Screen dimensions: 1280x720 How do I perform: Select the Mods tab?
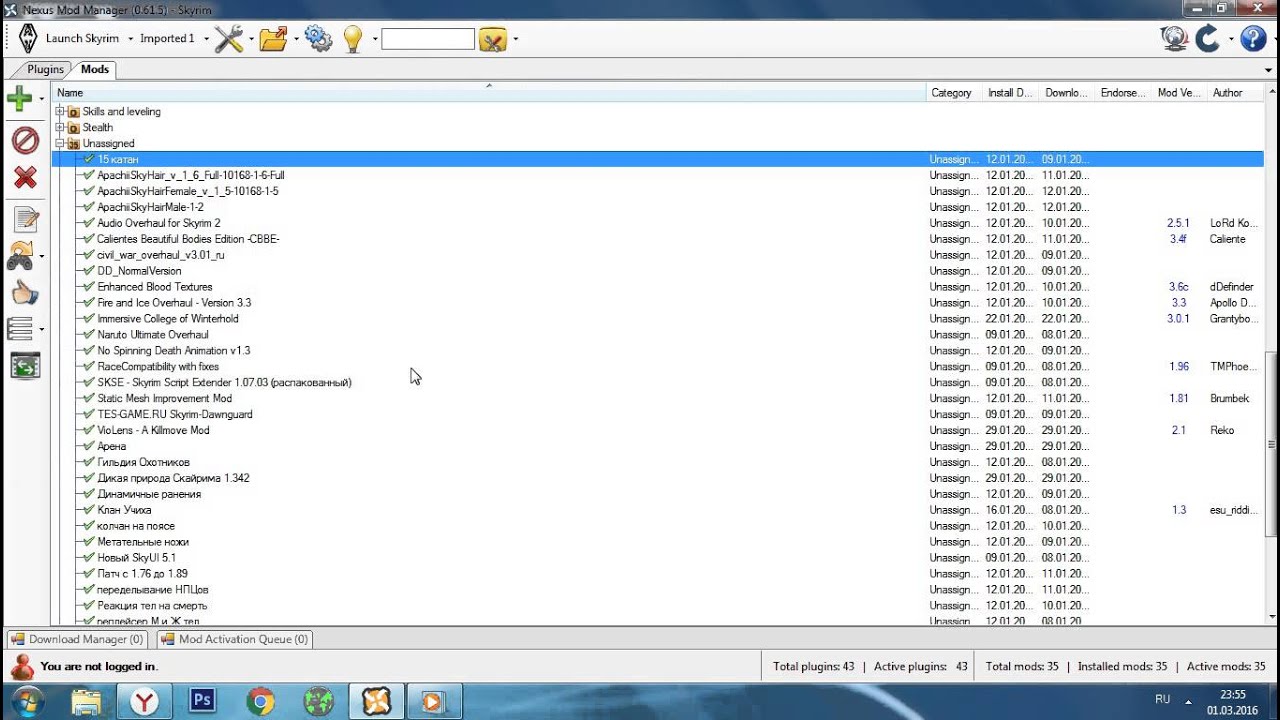(95, 69)
